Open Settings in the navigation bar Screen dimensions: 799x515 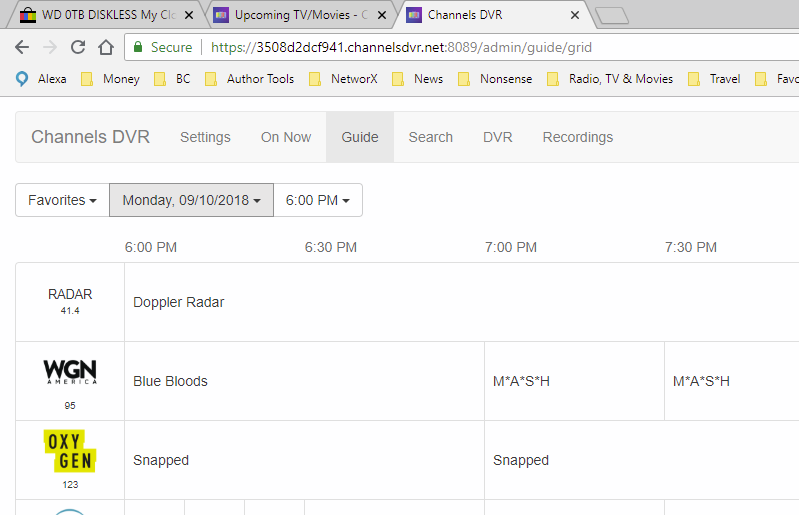tap(205, 137)
